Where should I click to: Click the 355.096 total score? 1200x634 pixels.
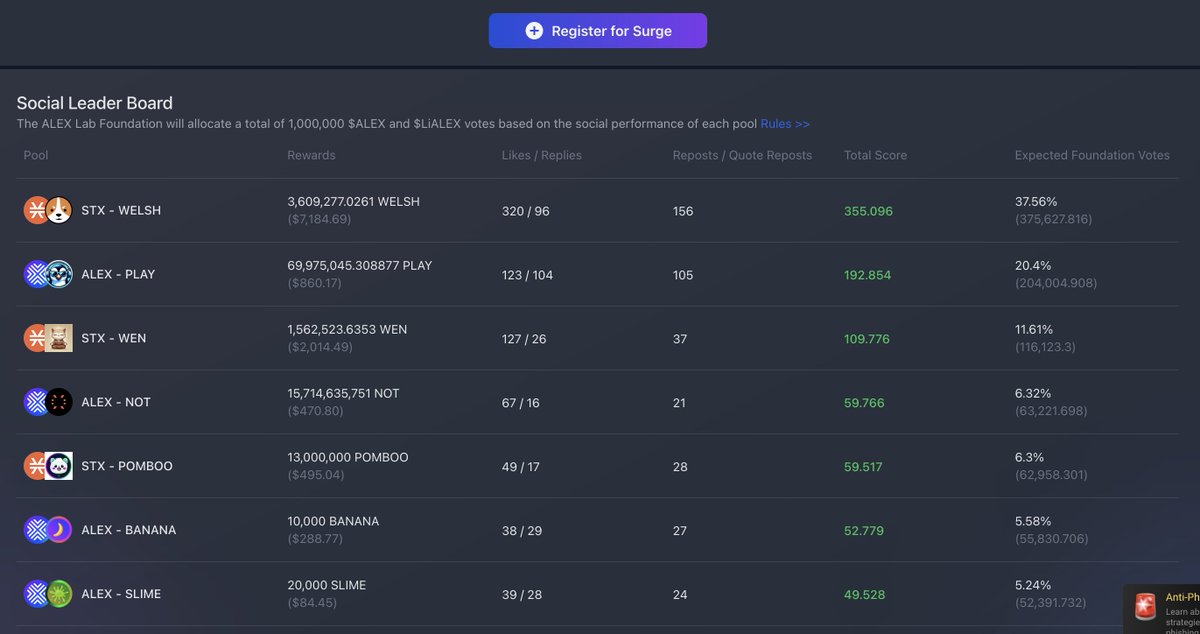(869, 211)
